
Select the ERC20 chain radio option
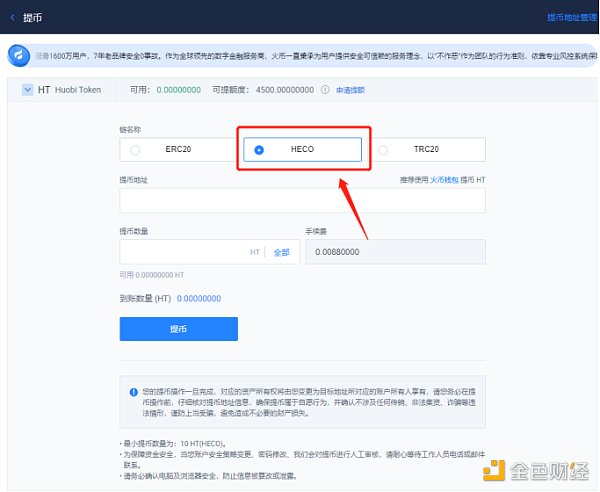pyautogui.click(x=135, y=150)
